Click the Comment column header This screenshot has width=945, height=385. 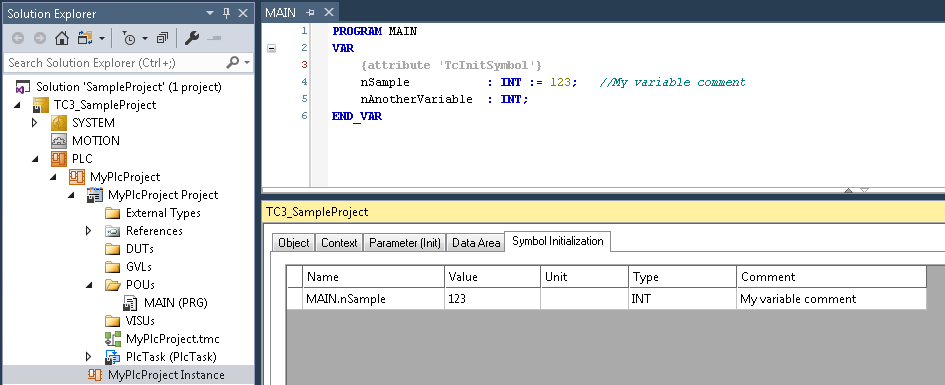[x=831, y=277]
